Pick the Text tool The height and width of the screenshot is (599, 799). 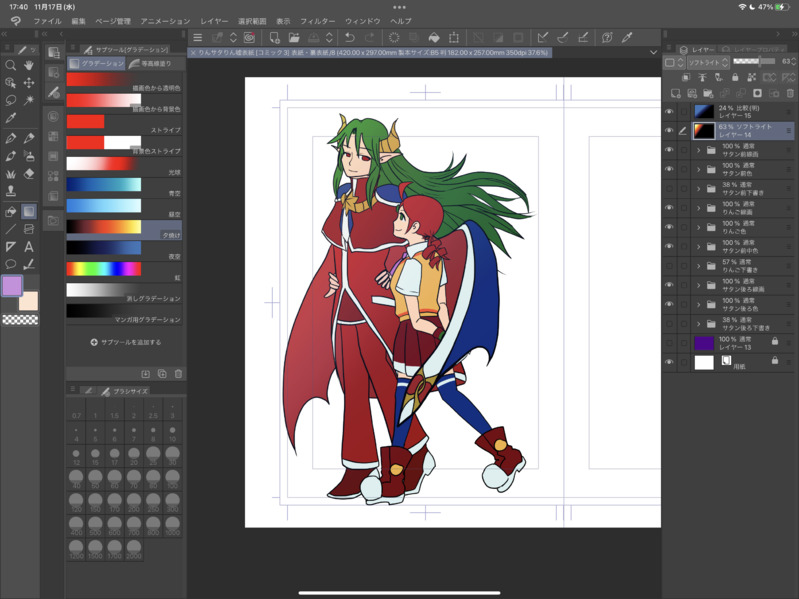coord(29,246)
